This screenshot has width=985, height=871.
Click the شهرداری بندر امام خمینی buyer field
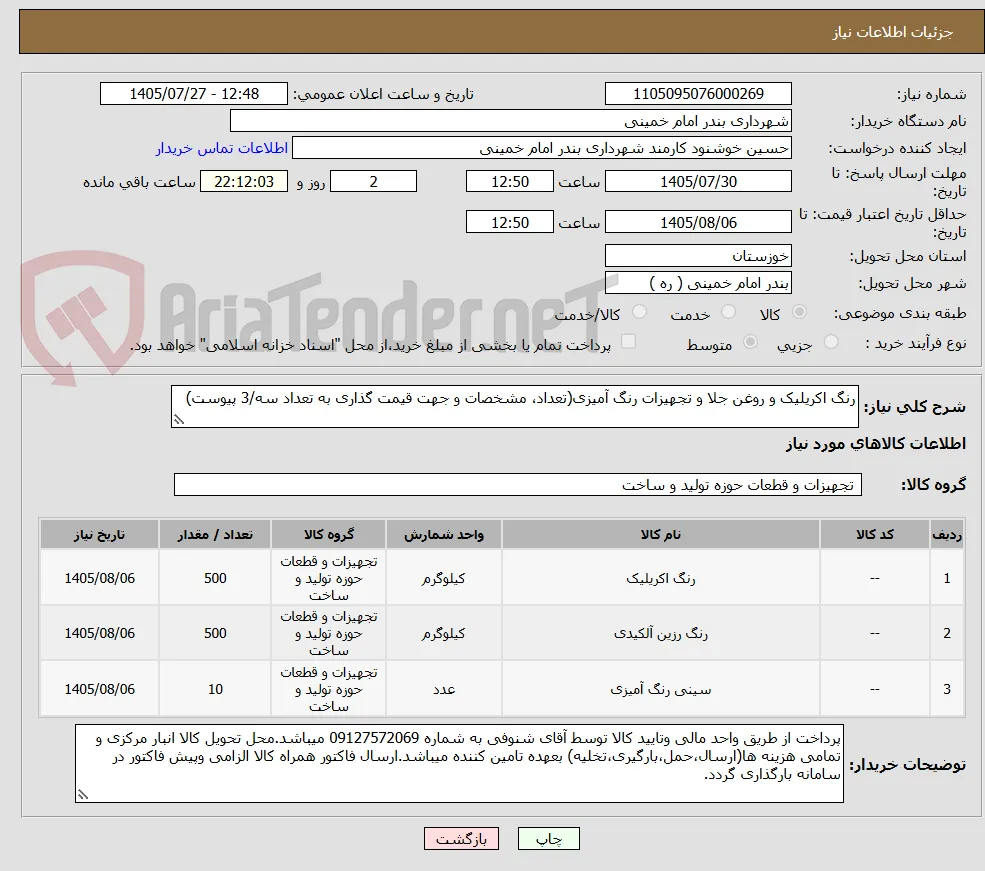[x=510, y=121]
